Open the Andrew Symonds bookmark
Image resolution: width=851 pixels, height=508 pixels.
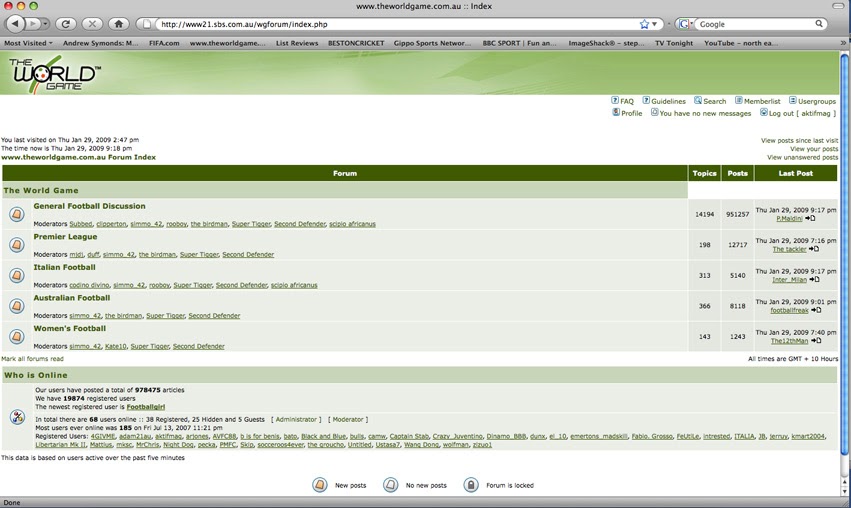(x=100, y=43)
